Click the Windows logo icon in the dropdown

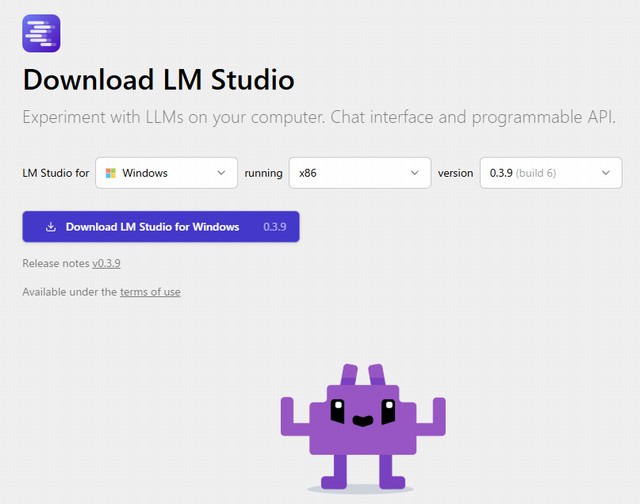(111, 173)
